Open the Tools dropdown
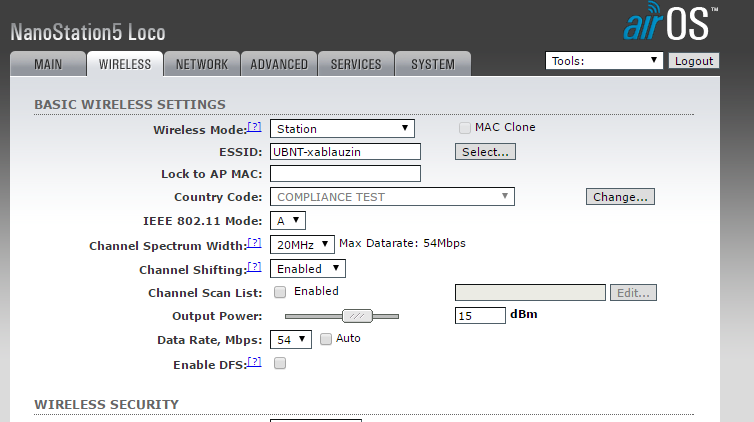Viewport: 754px width, 422px height. 604,61
